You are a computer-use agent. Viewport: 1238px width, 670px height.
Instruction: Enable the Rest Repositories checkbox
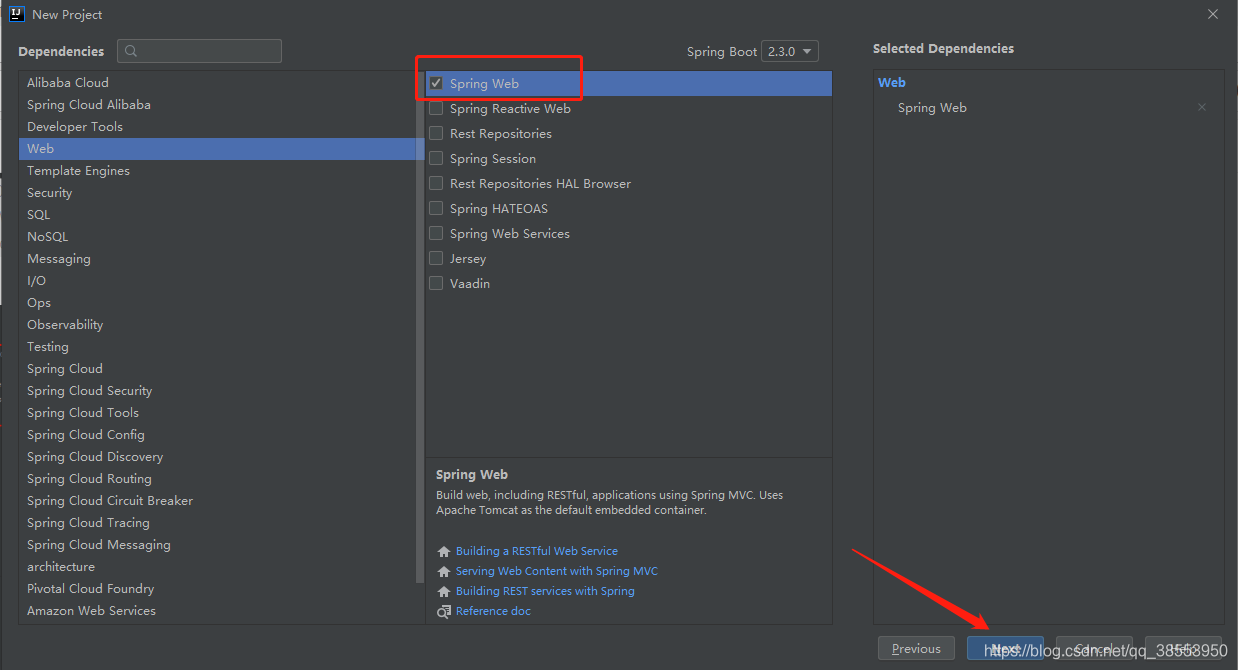[436, 133]
